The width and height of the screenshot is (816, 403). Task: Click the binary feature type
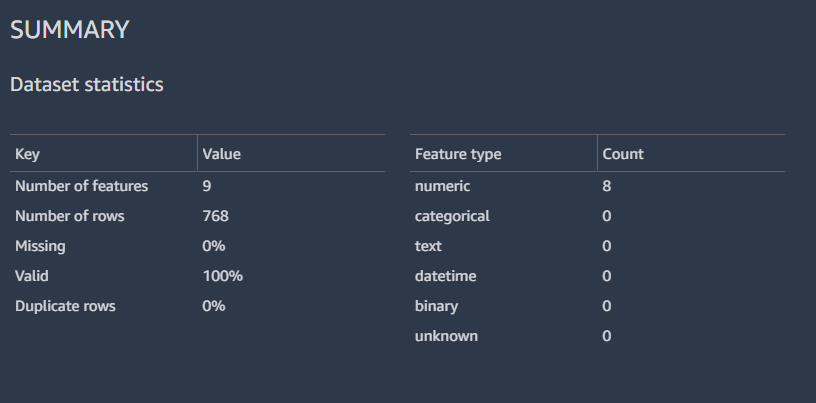pos(436,306)
